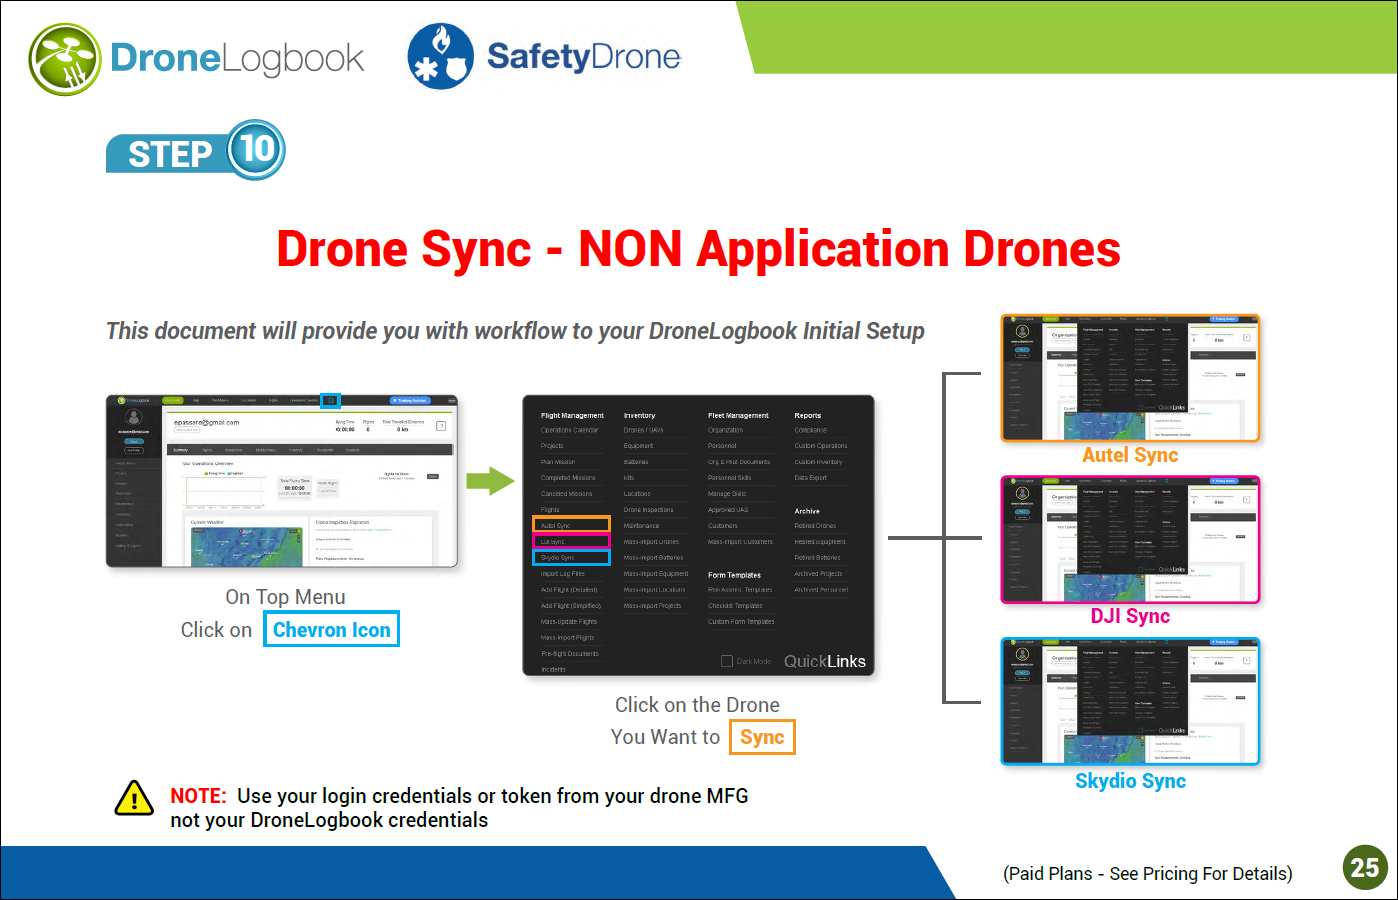Viewport: 1398px width, 900px height.
Task: Click the user avatar in dashboard sidebar
Action: 134,417
